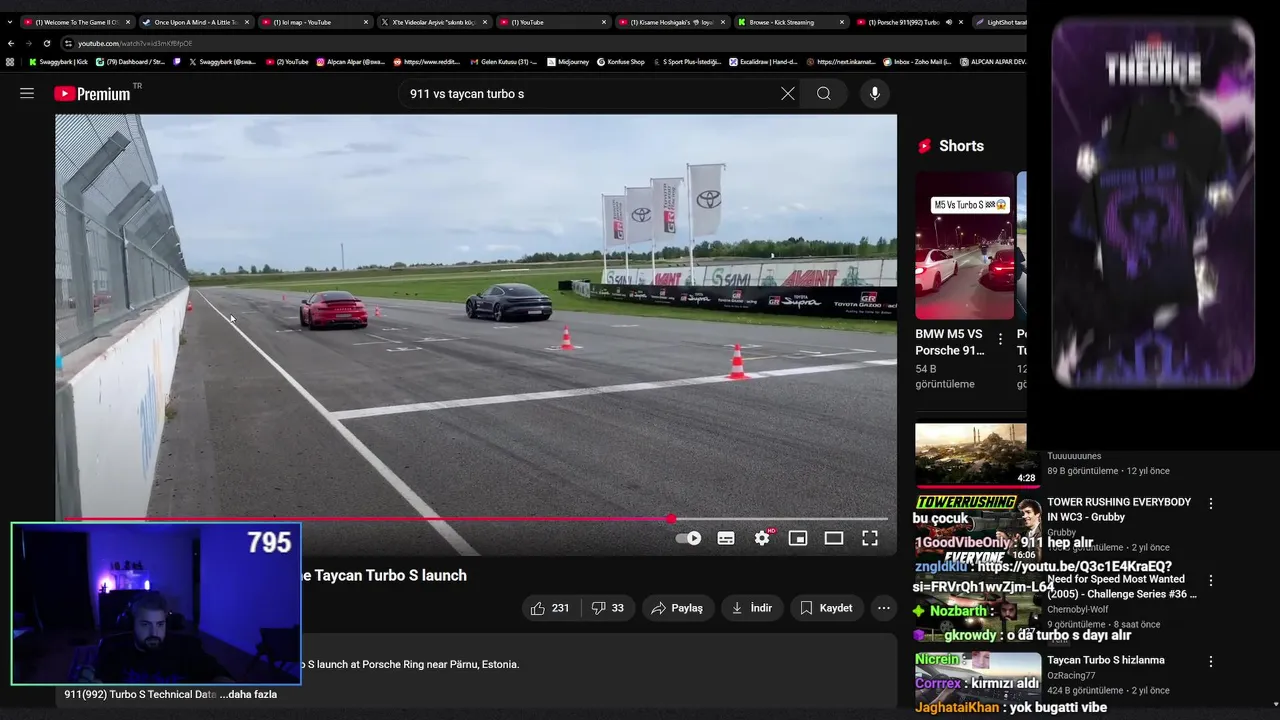Open the Grubby channel name
The image size is (1280, 720).
click(x=1062, y=533)
